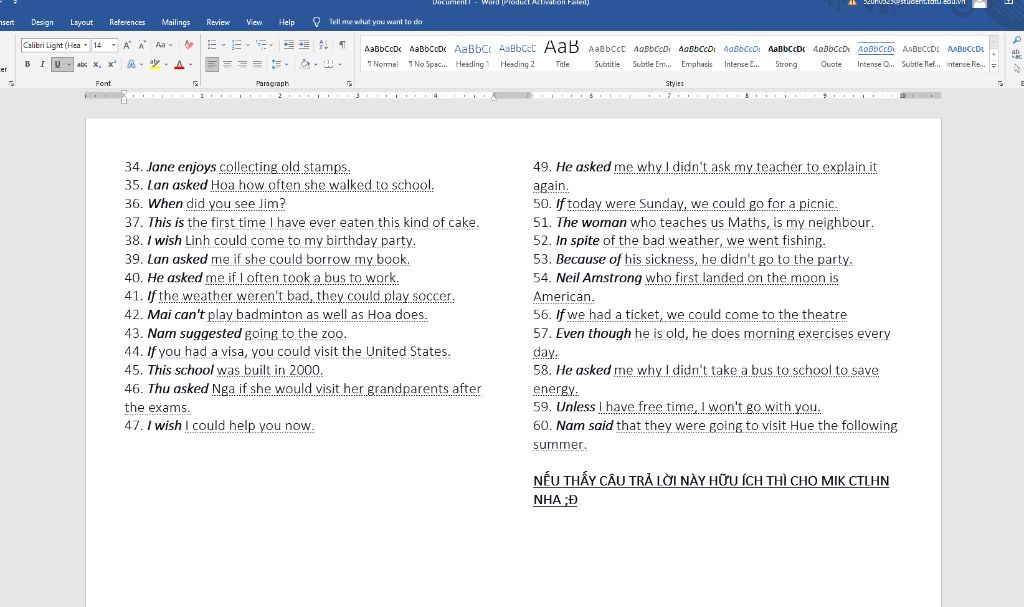
Task: Open the View tab
Action: click(254, 22)
